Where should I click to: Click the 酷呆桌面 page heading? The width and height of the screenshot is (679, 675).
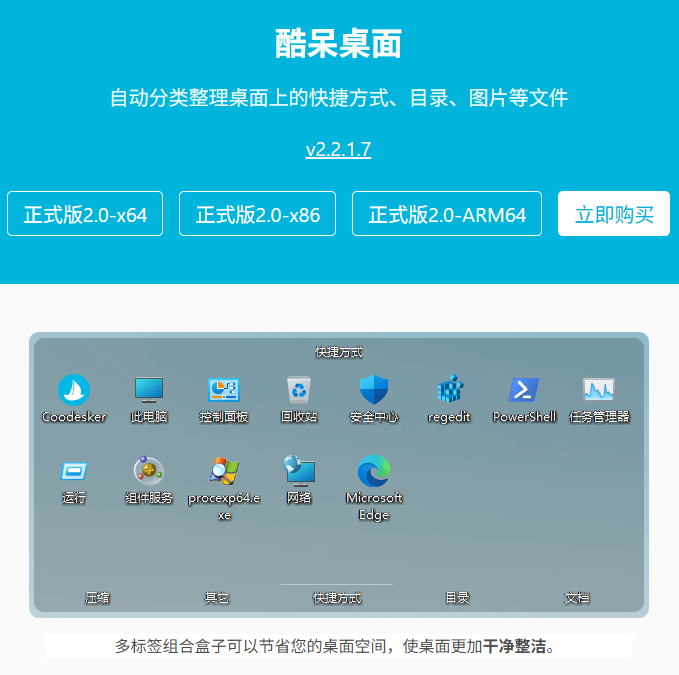(x=338, y=44)
